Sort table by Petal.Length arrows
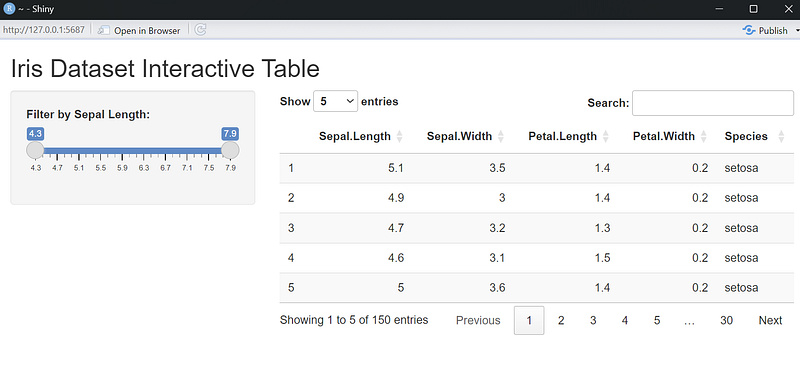 coord(606,136)
